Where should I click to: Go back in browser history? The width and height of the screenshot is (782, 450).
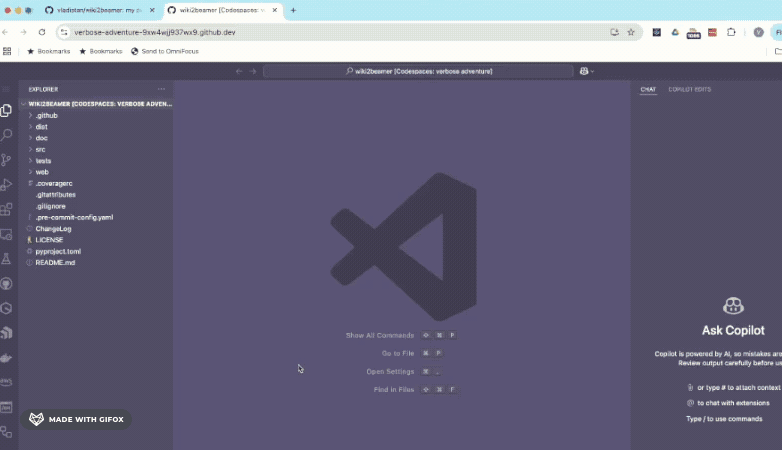point(5,32)
